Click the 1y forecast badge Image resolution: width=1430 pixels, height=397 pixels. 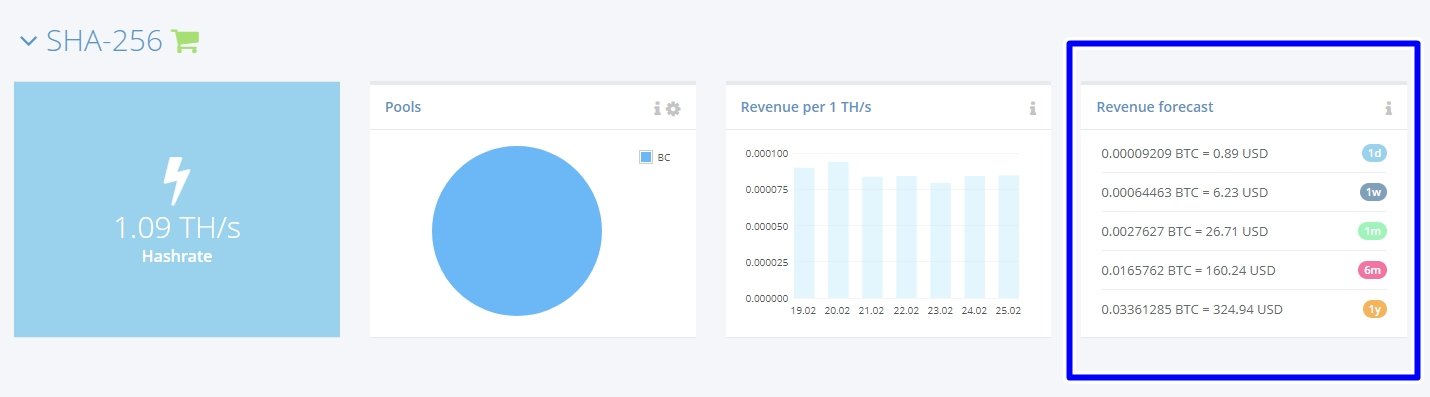[1375, 309]
